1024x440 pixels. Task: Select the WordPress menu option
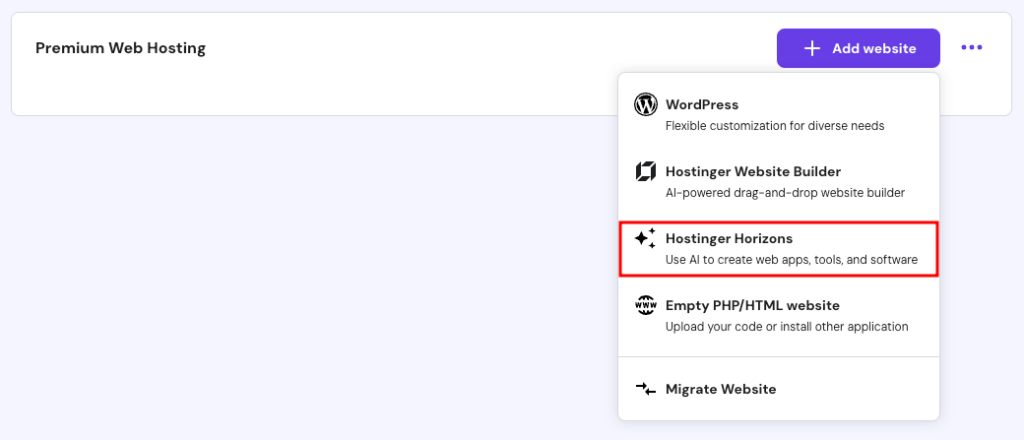[x=778, y=114]
